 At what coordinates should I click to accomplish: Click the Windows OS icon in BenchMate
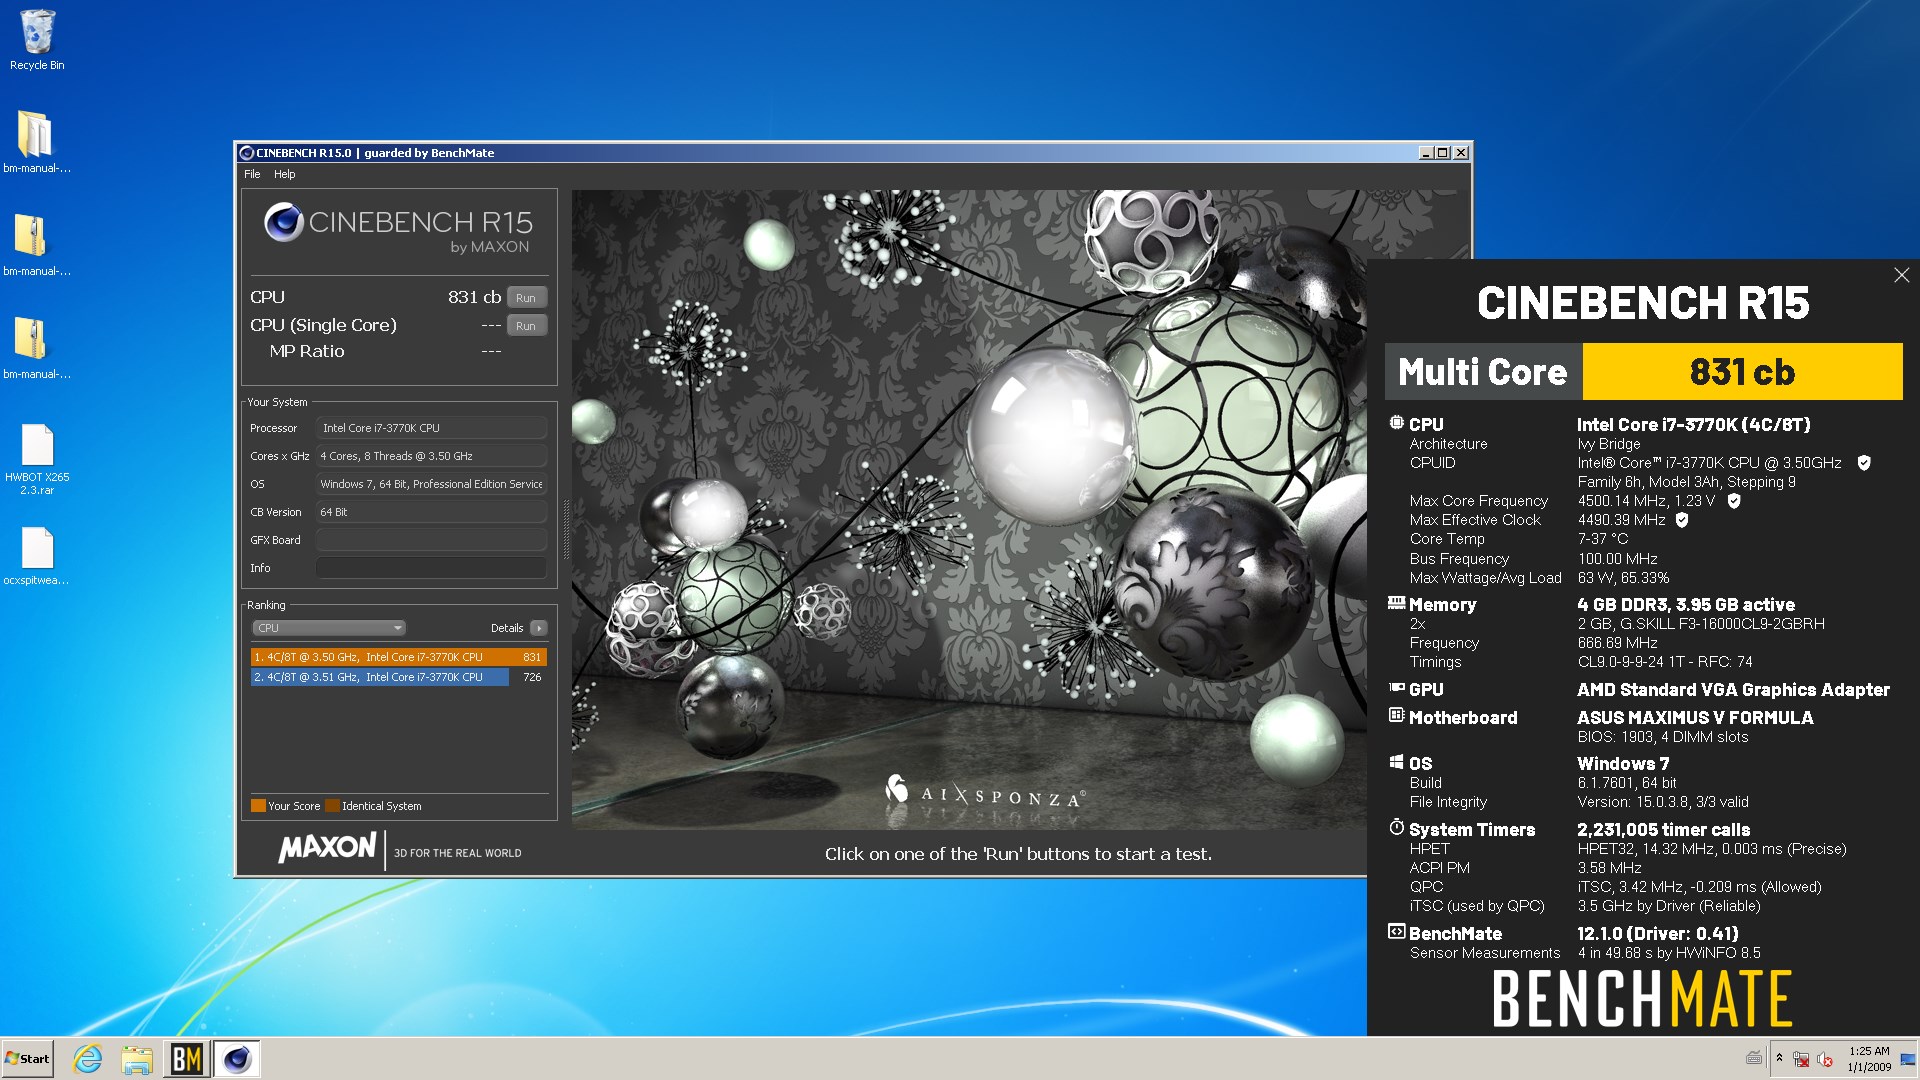click(x=1396, y=762)
